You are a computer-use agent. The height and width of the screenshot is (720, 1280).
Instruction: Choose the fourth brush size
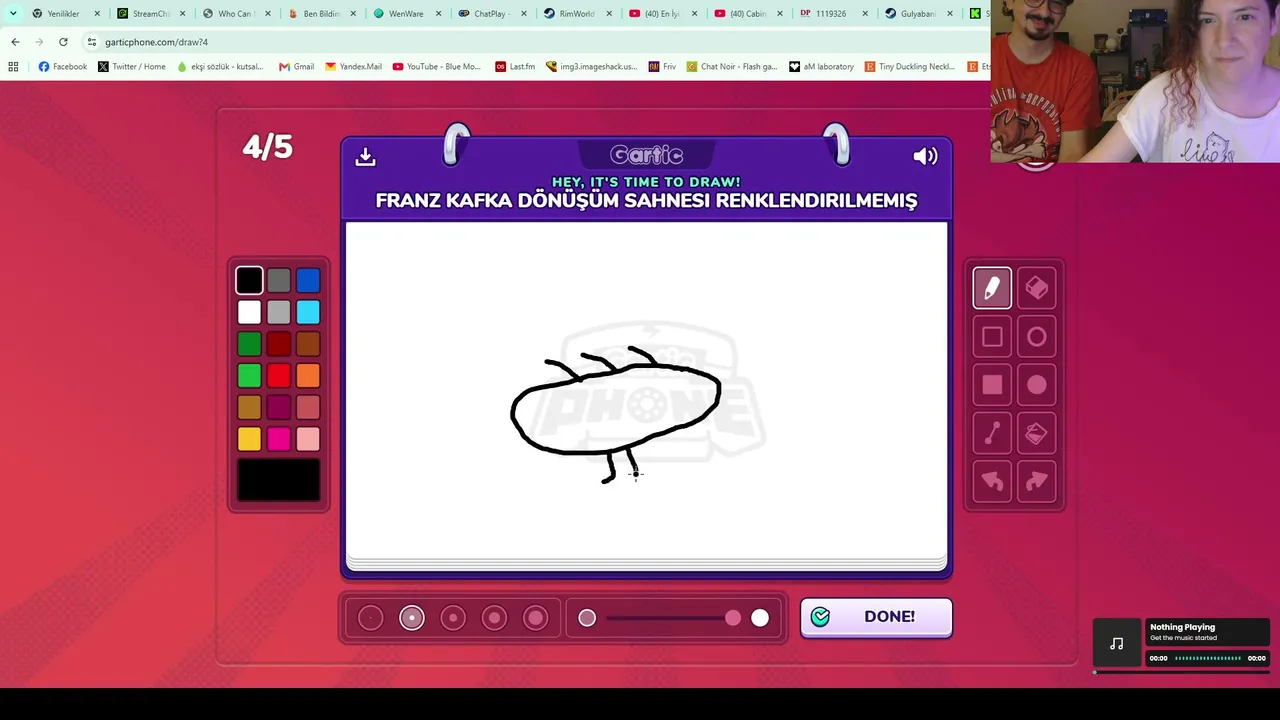pyautogui.click(x=494, y=618)
